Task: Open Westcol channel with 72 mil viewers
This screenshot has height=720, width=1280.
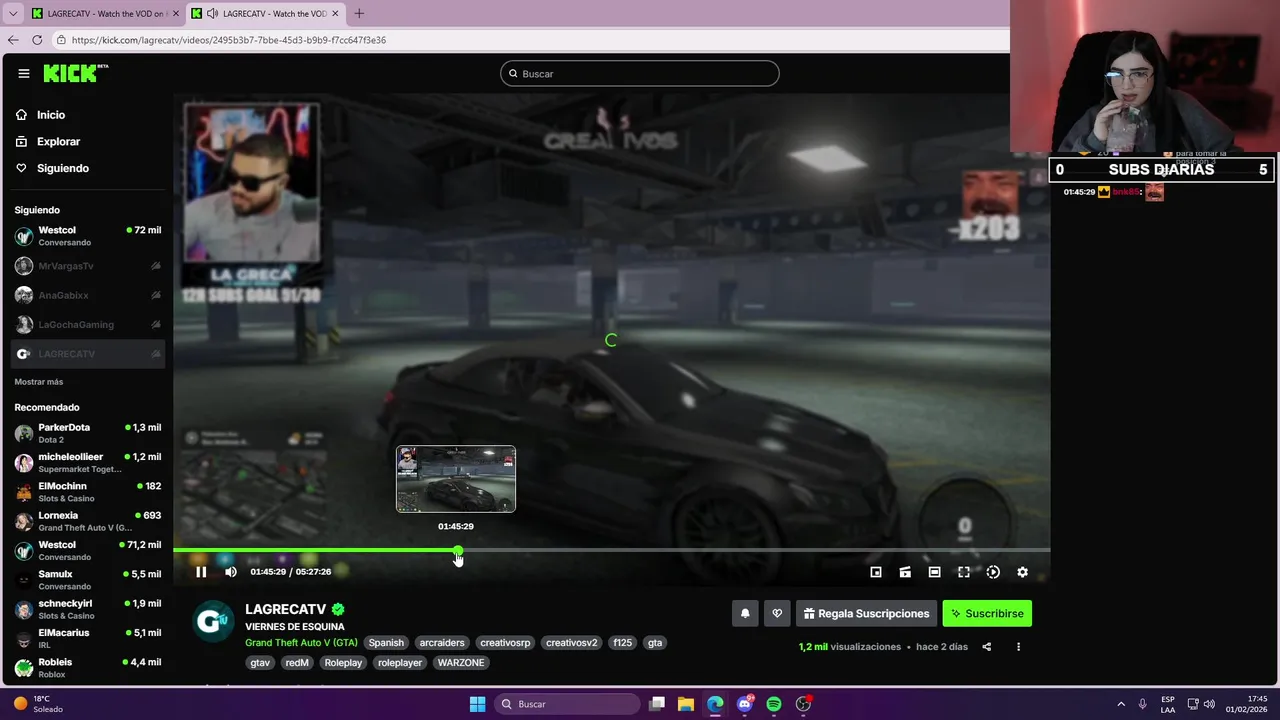Action: [x=88, y=236]
